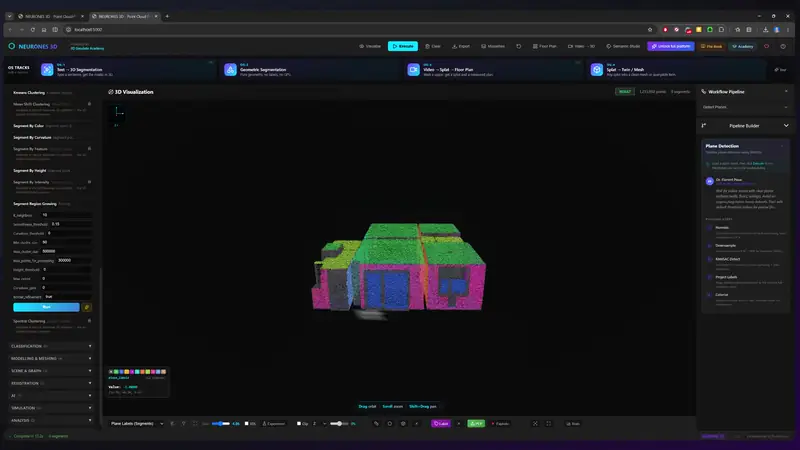800x450 pixels.
Task: Click the lock icon beside Mean Shift Clustering
Action: pos(89,104)
